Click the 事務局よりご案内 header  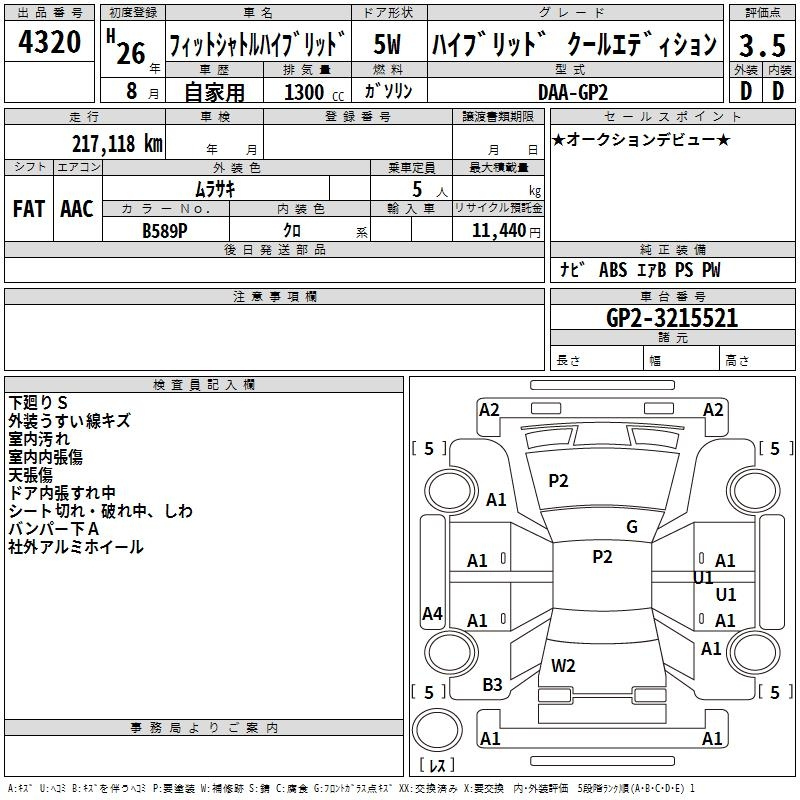pos(204,728)
